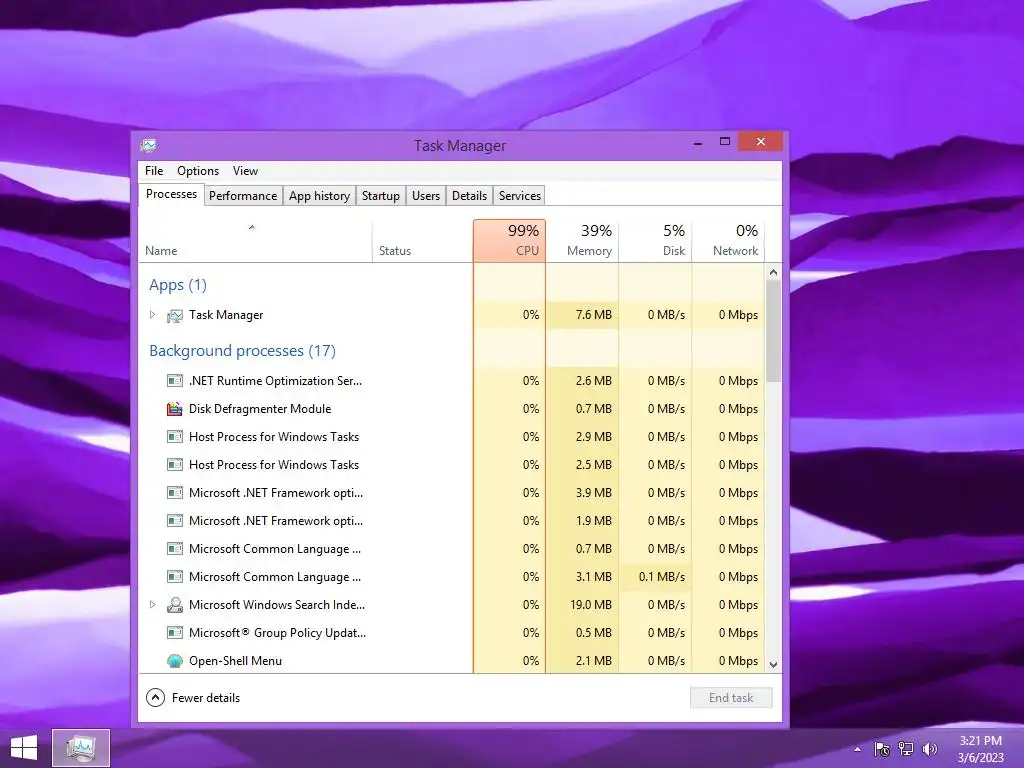Select the .NET Runtime Optimization Ser... name

click(275, 381)
